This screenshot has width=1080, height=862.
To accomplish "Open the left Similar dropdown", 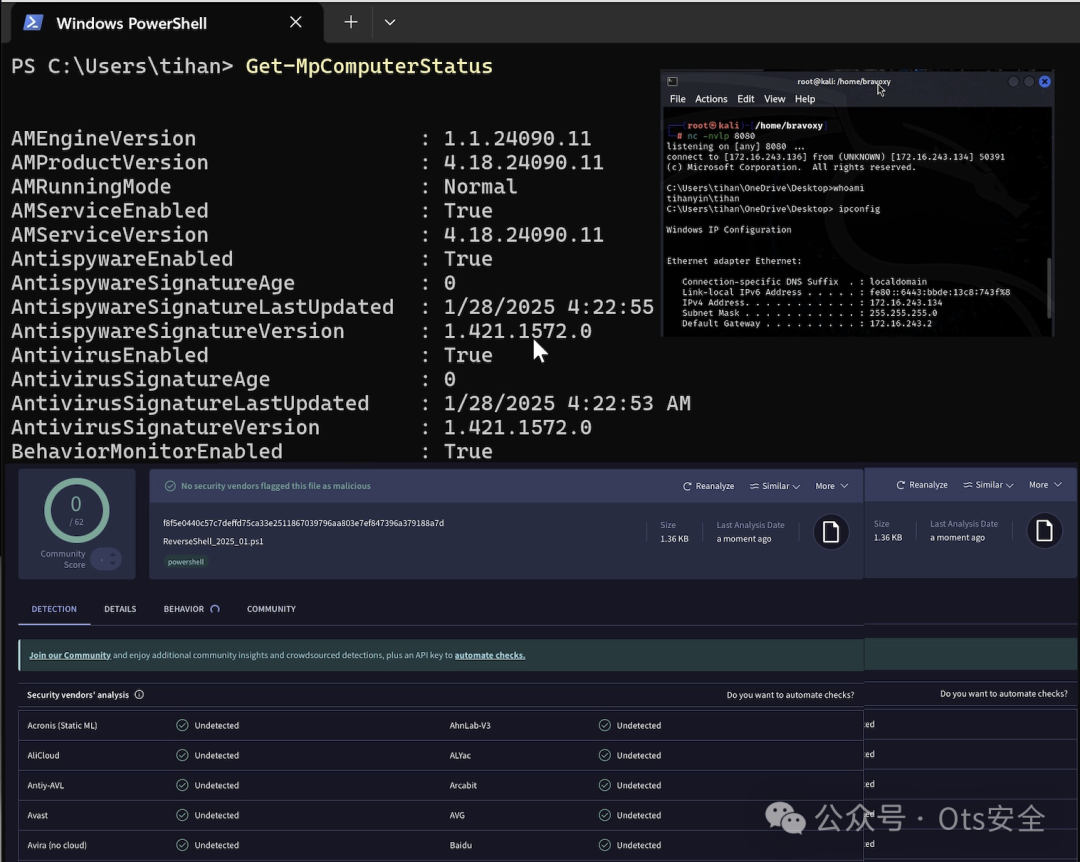I will click(x=775, y=486).
